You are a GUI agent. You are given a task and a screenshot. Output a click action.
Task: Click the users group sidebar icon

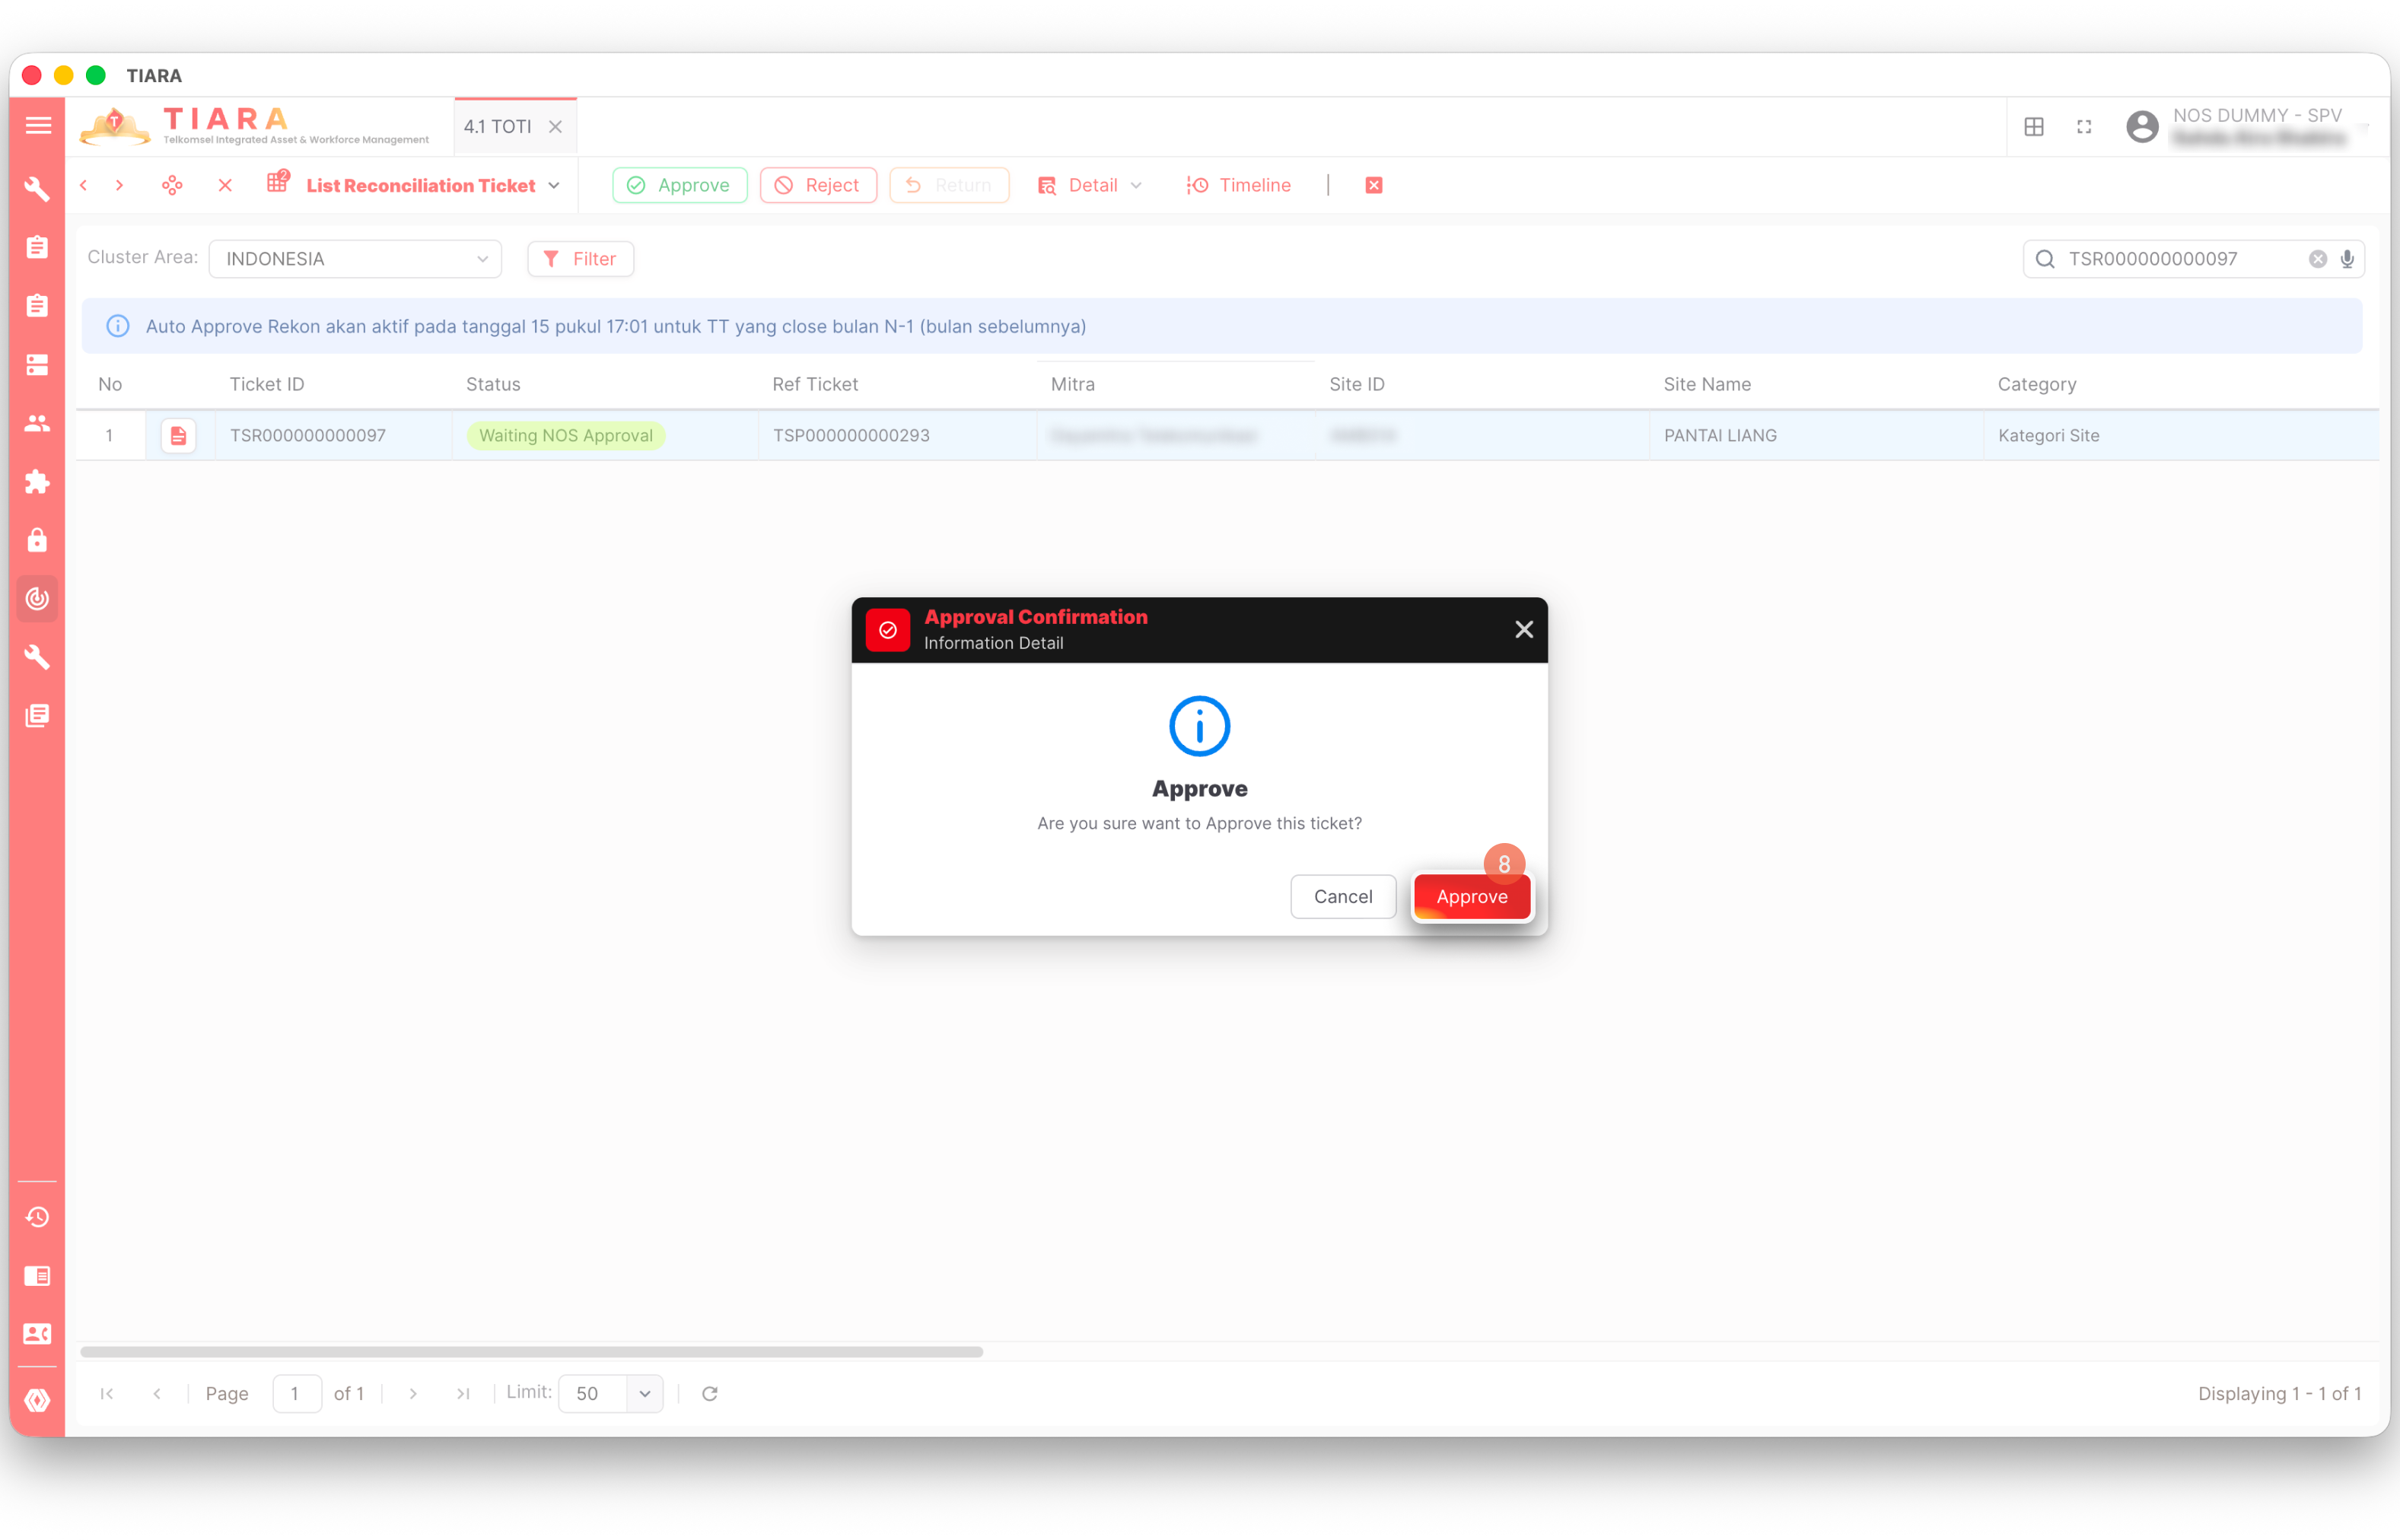point(37,423)
